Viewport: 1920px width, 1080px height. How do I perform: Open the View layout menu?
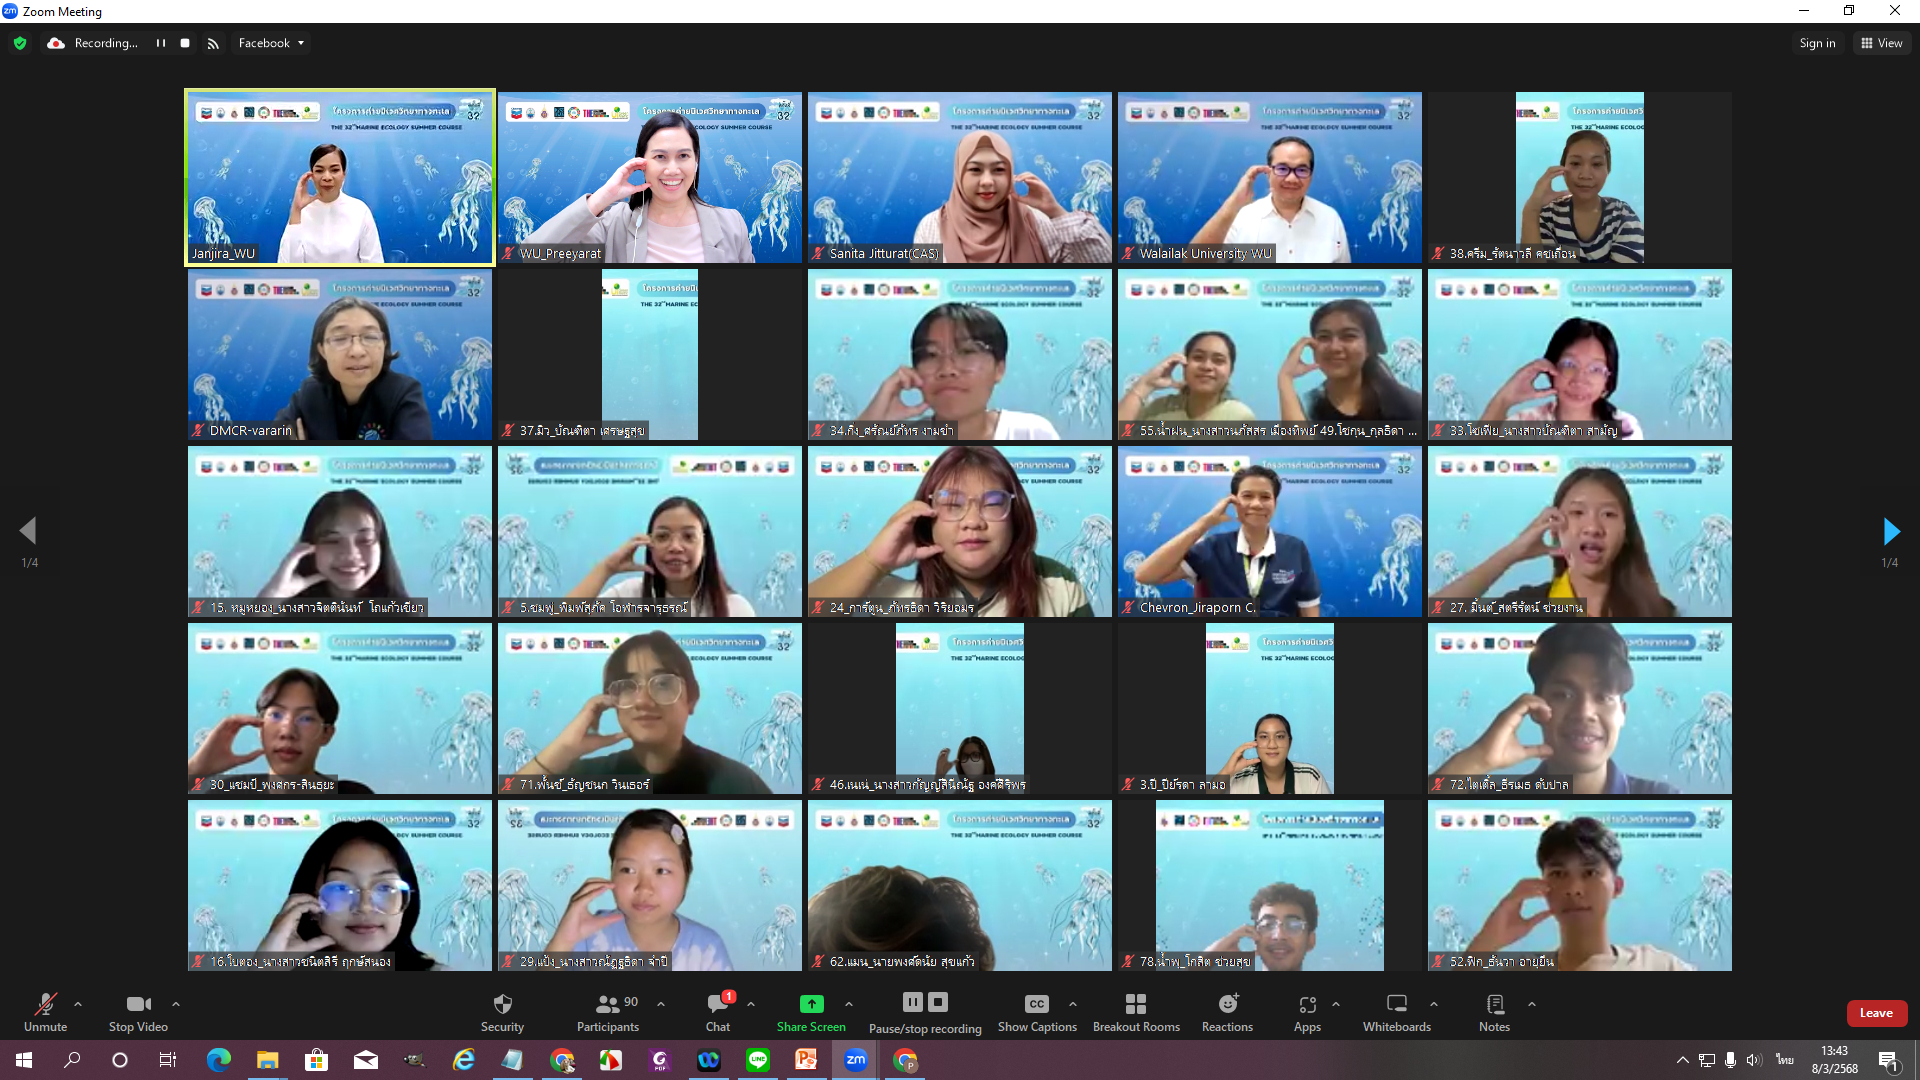tap(1882, 43)
